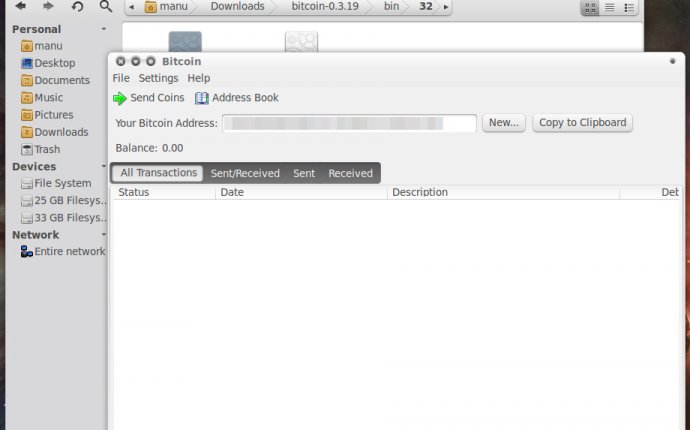Image resolution: width=690 pixels, height=430 pixels.
Task: Collapse the Devices sidebar section
Action: [x=104, y=166]
